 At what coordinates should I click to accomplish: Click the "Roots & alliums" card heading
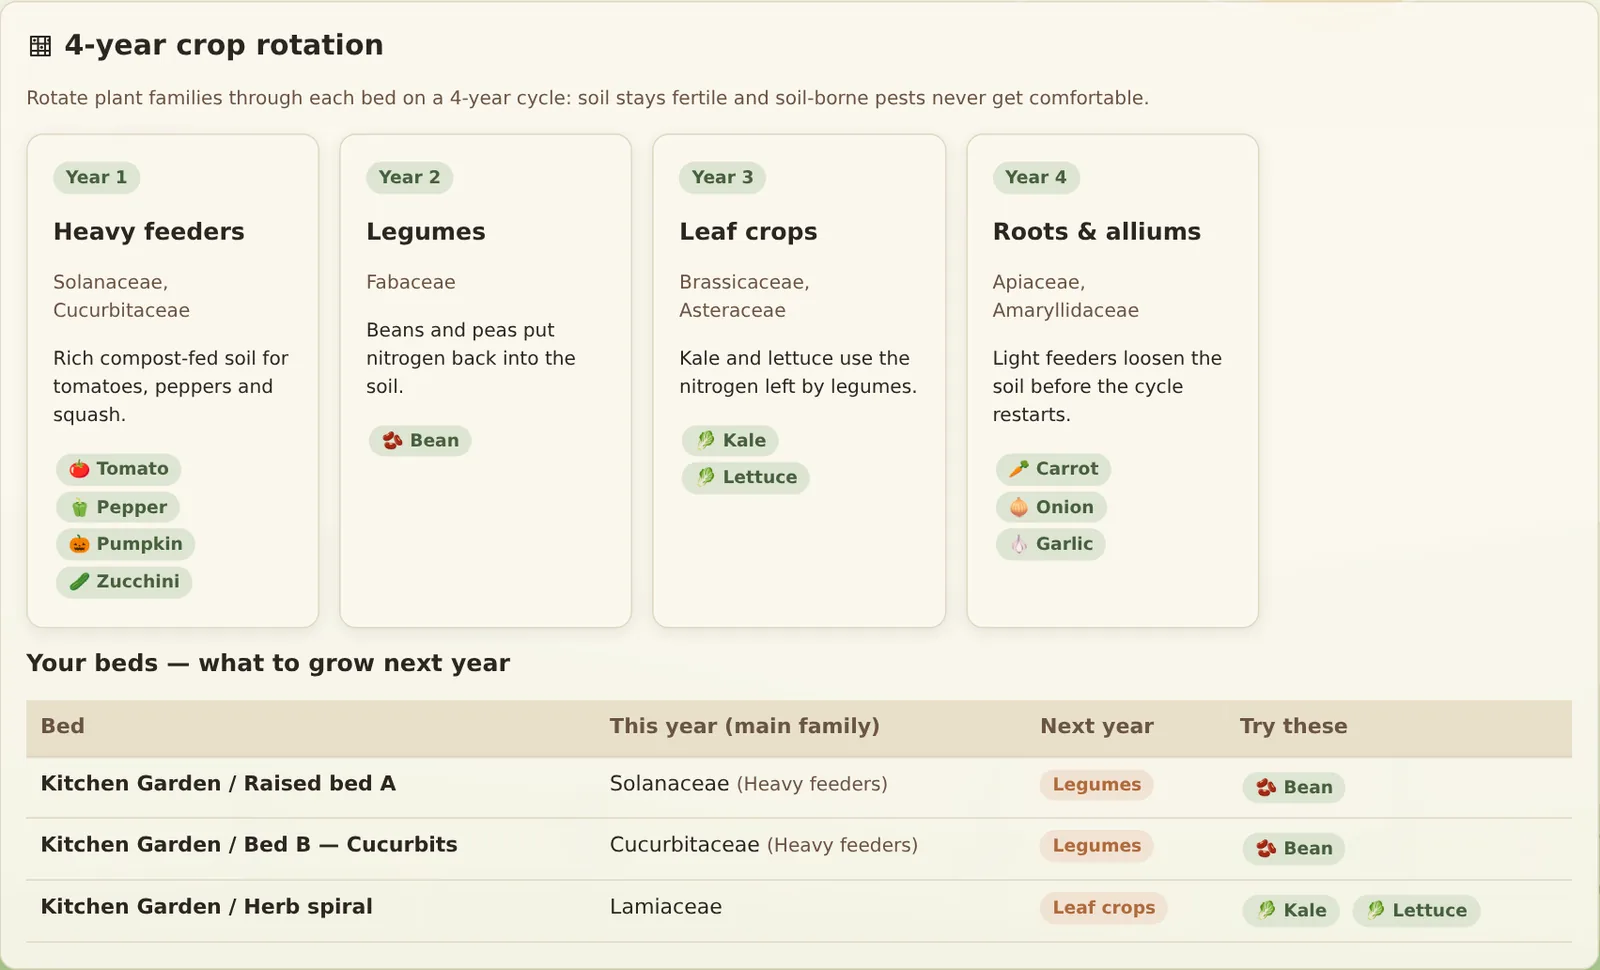[x=1097, y=232]
